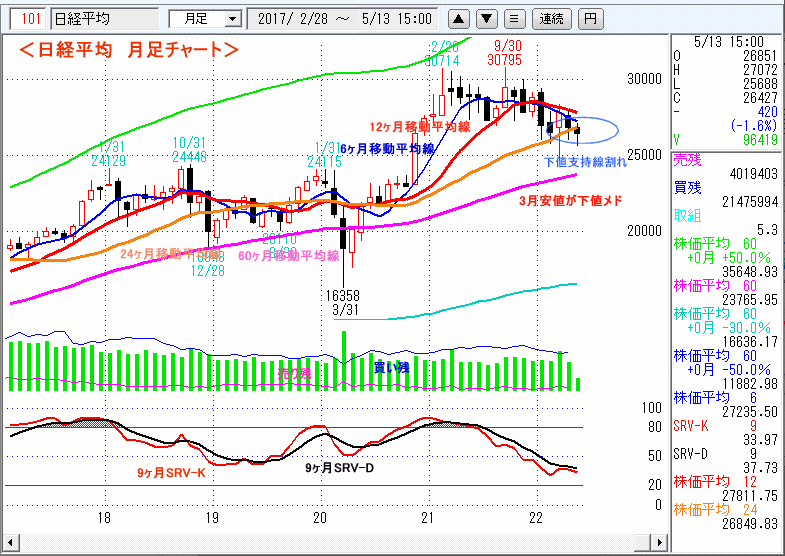
Task: Open the 月足 timeframe dropdown
Action: pyautogui.click(x=204, y=18)
